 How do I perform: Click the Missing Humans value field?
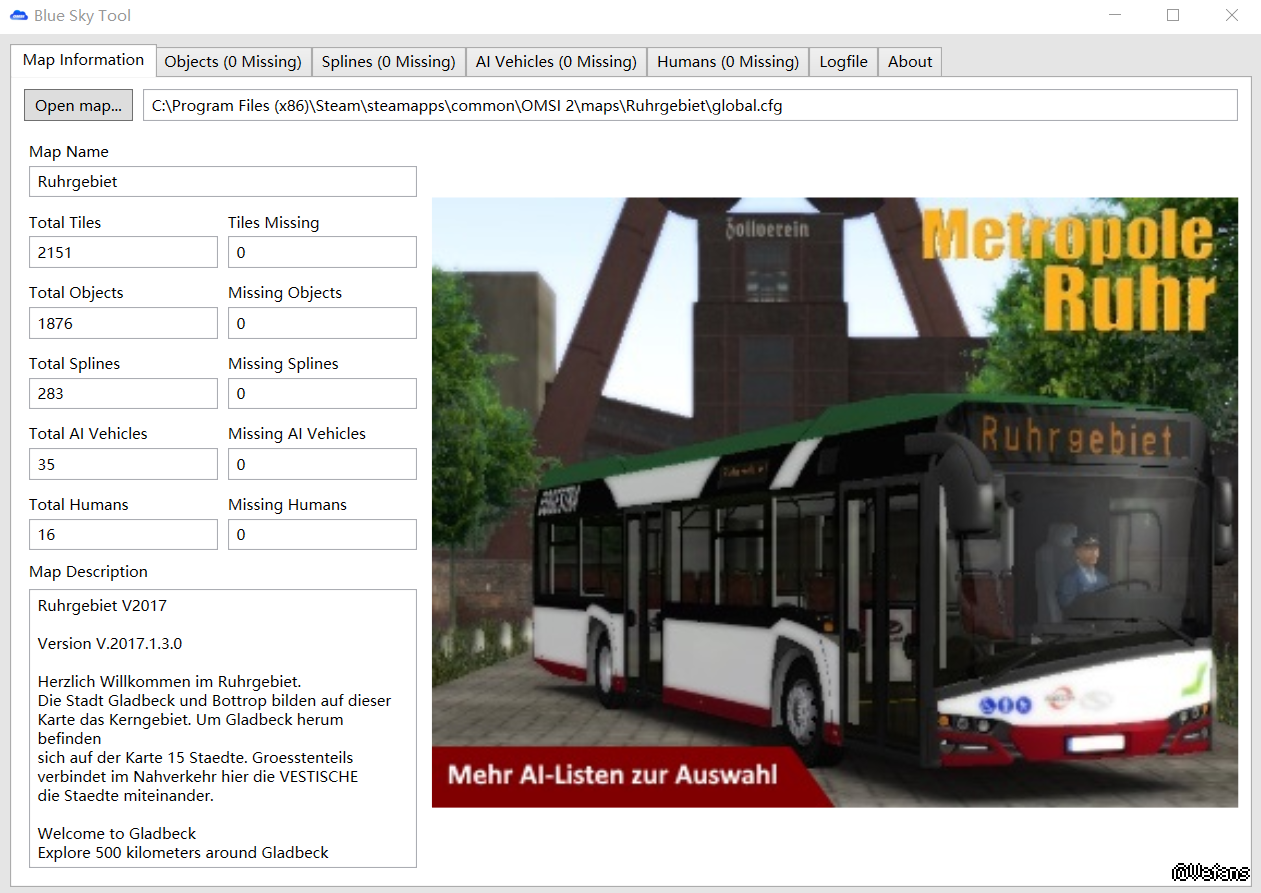click(x=322, y=534)
